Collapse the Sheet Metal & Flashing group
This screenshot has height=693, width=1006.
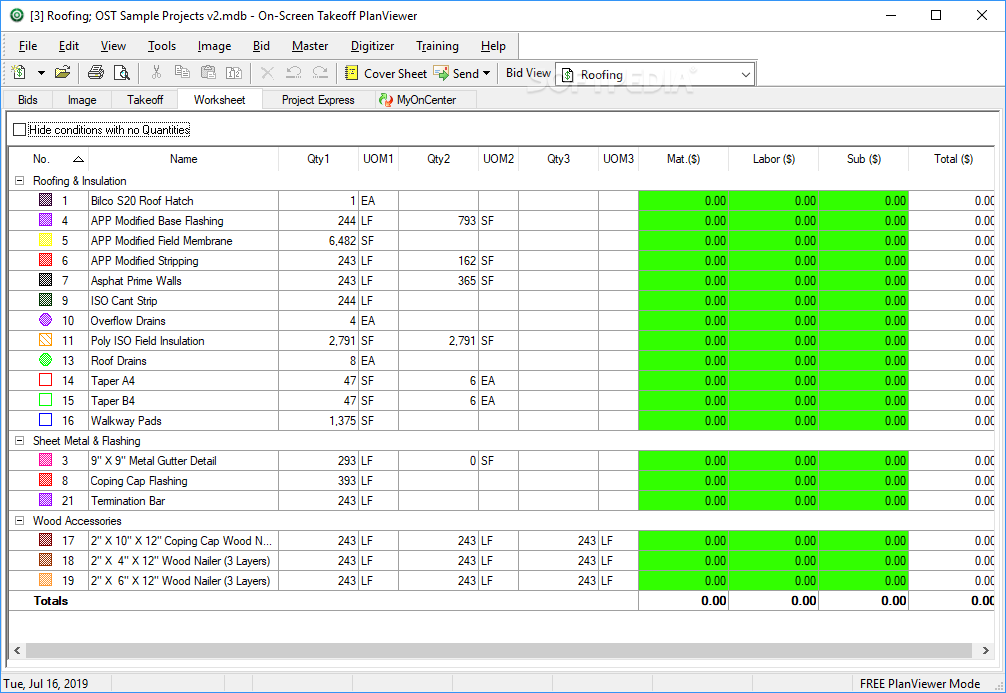[19, 441]
